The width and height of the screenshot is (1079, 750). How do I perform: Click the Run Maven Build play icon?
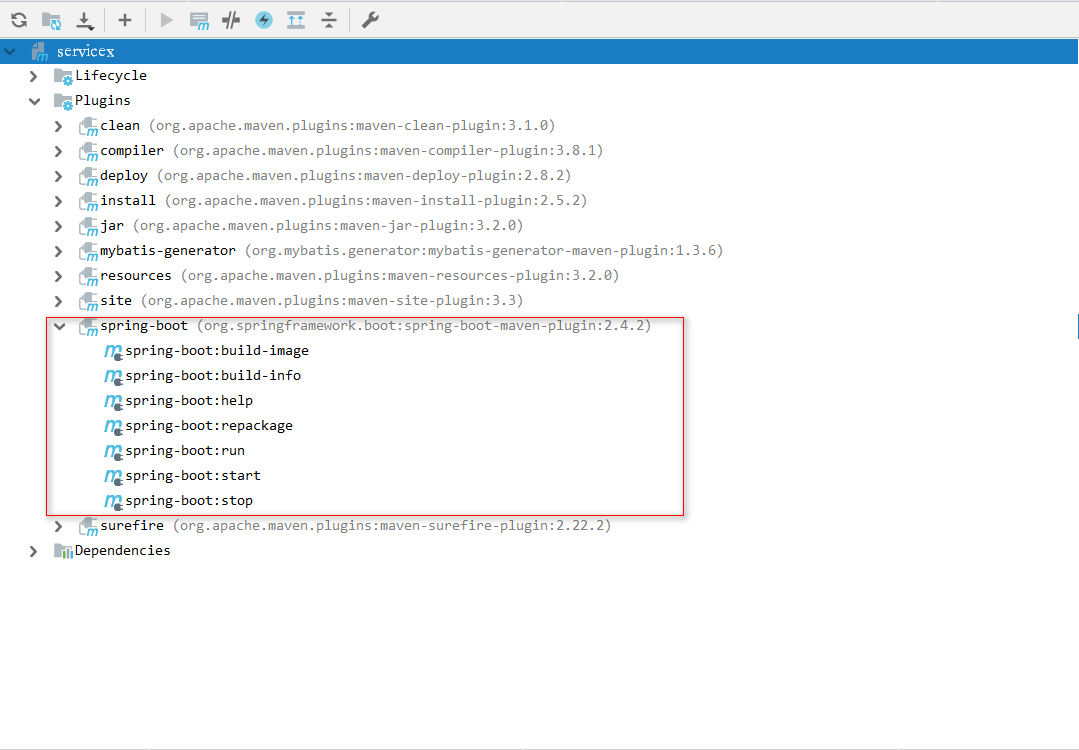click(167, 20)
